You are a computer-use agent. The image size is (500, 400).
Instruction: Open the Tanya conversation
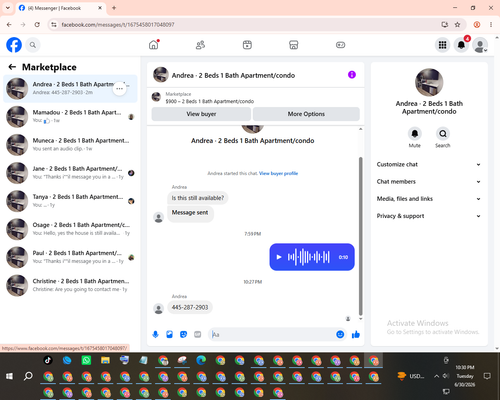tap(70, 201)
